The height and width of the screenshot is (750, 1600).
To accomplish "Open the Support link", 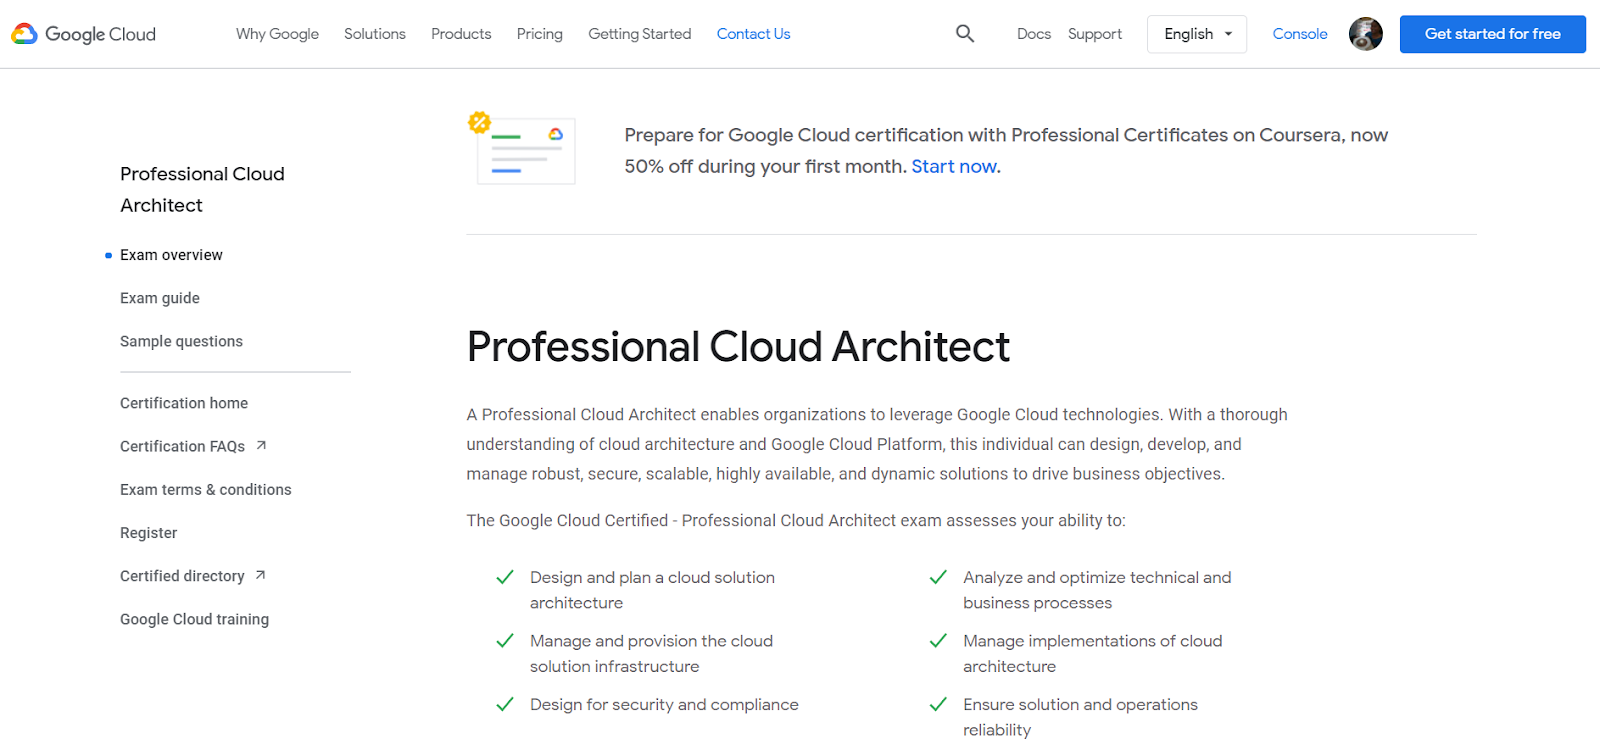I will point(1095,34).
